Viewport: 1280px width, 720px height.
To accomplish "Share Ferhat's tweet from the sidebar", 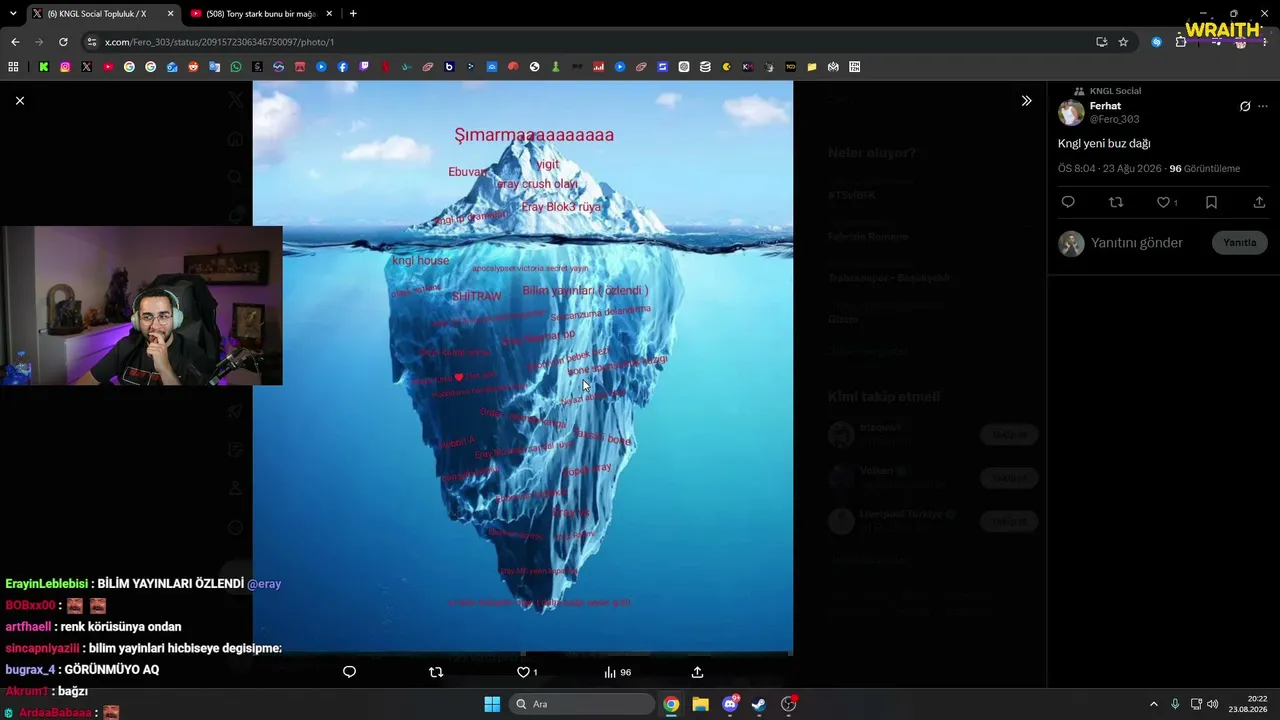I will coord(1259,202).
